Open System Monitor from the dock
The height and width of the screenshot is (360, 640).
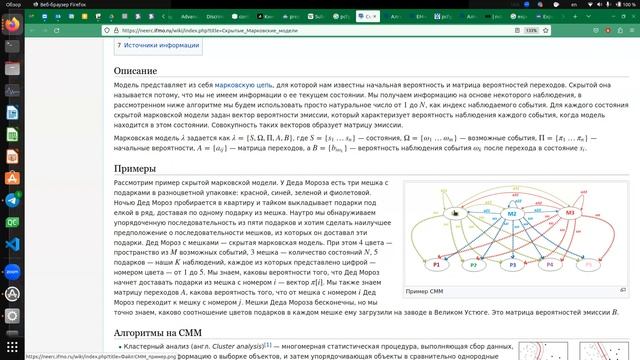tap(12, 90)
